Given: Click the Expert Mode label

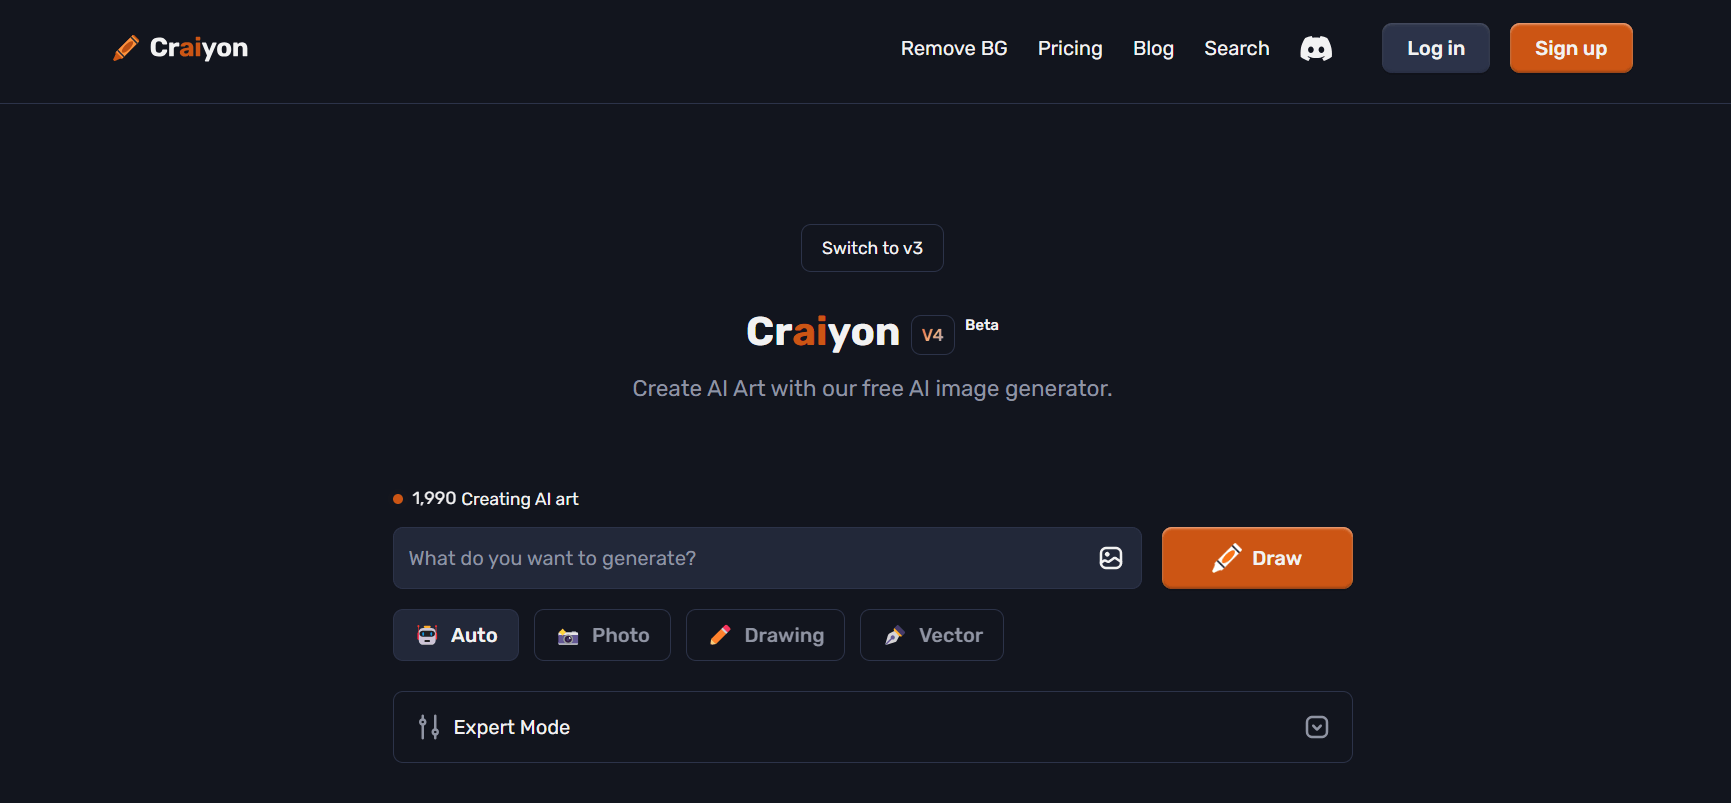Looking at the screenshot, I should (x=512, y=727).
